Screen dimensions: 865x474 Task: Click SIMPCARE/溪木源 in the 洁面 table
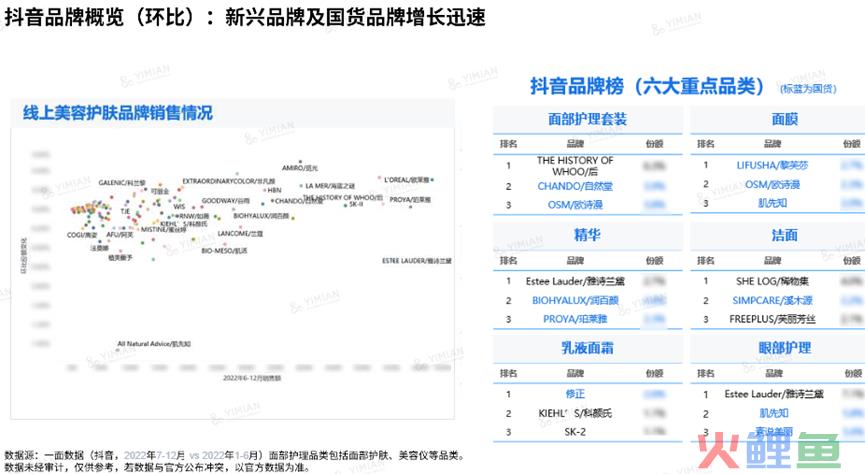772,300
